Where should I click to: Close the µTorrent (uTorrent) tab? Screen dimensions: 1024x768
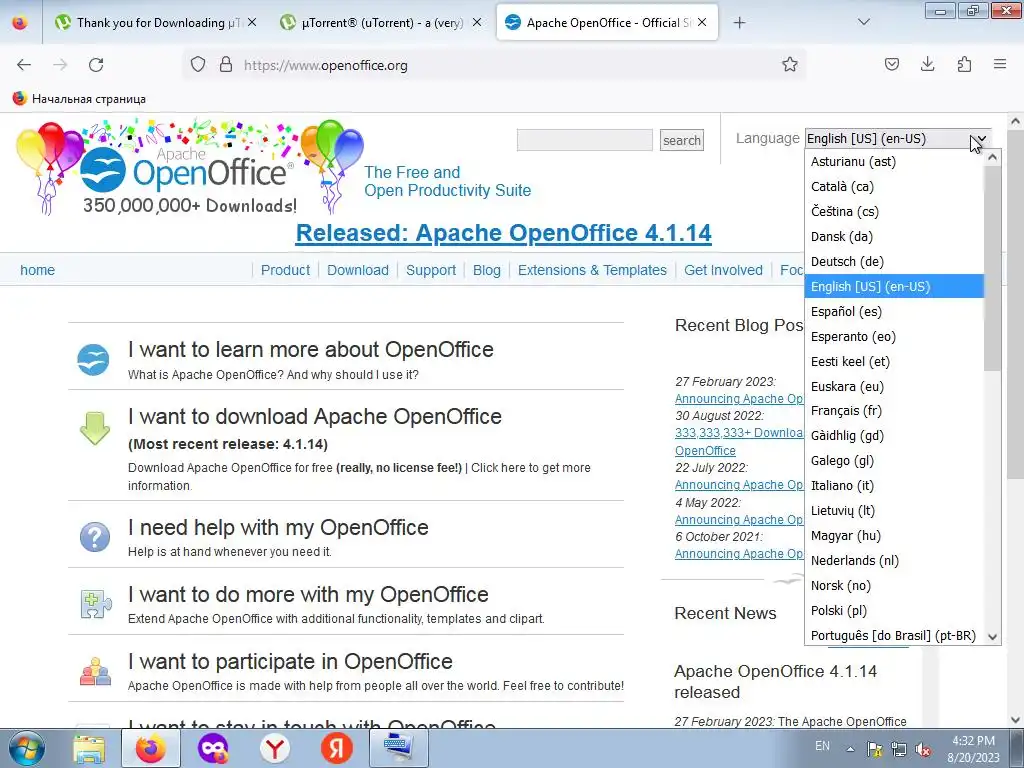(477, 23)
